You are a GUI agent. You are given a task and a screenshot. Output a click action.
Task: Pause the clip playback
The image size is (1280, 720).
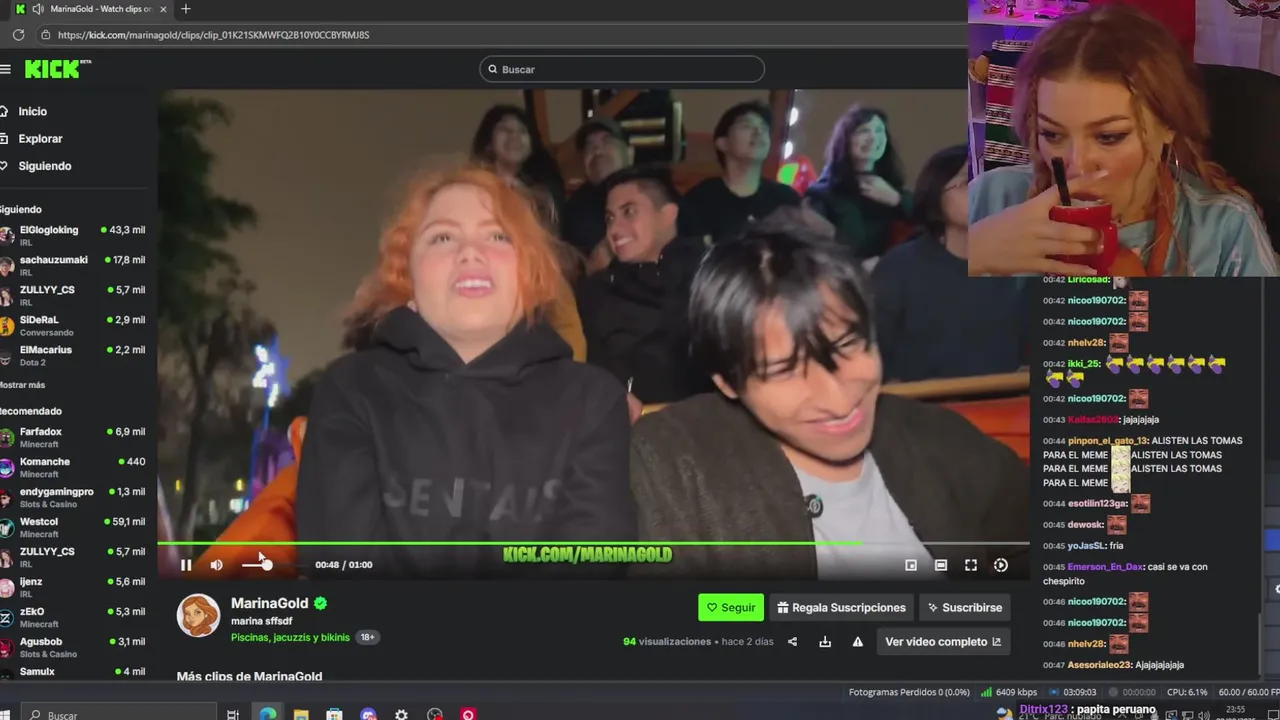pos(186,565)
